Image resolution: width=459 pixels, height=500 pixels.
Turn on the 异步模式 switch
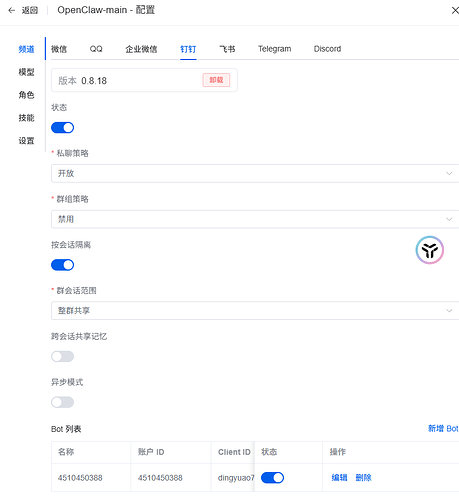click(x=62, y=402)
